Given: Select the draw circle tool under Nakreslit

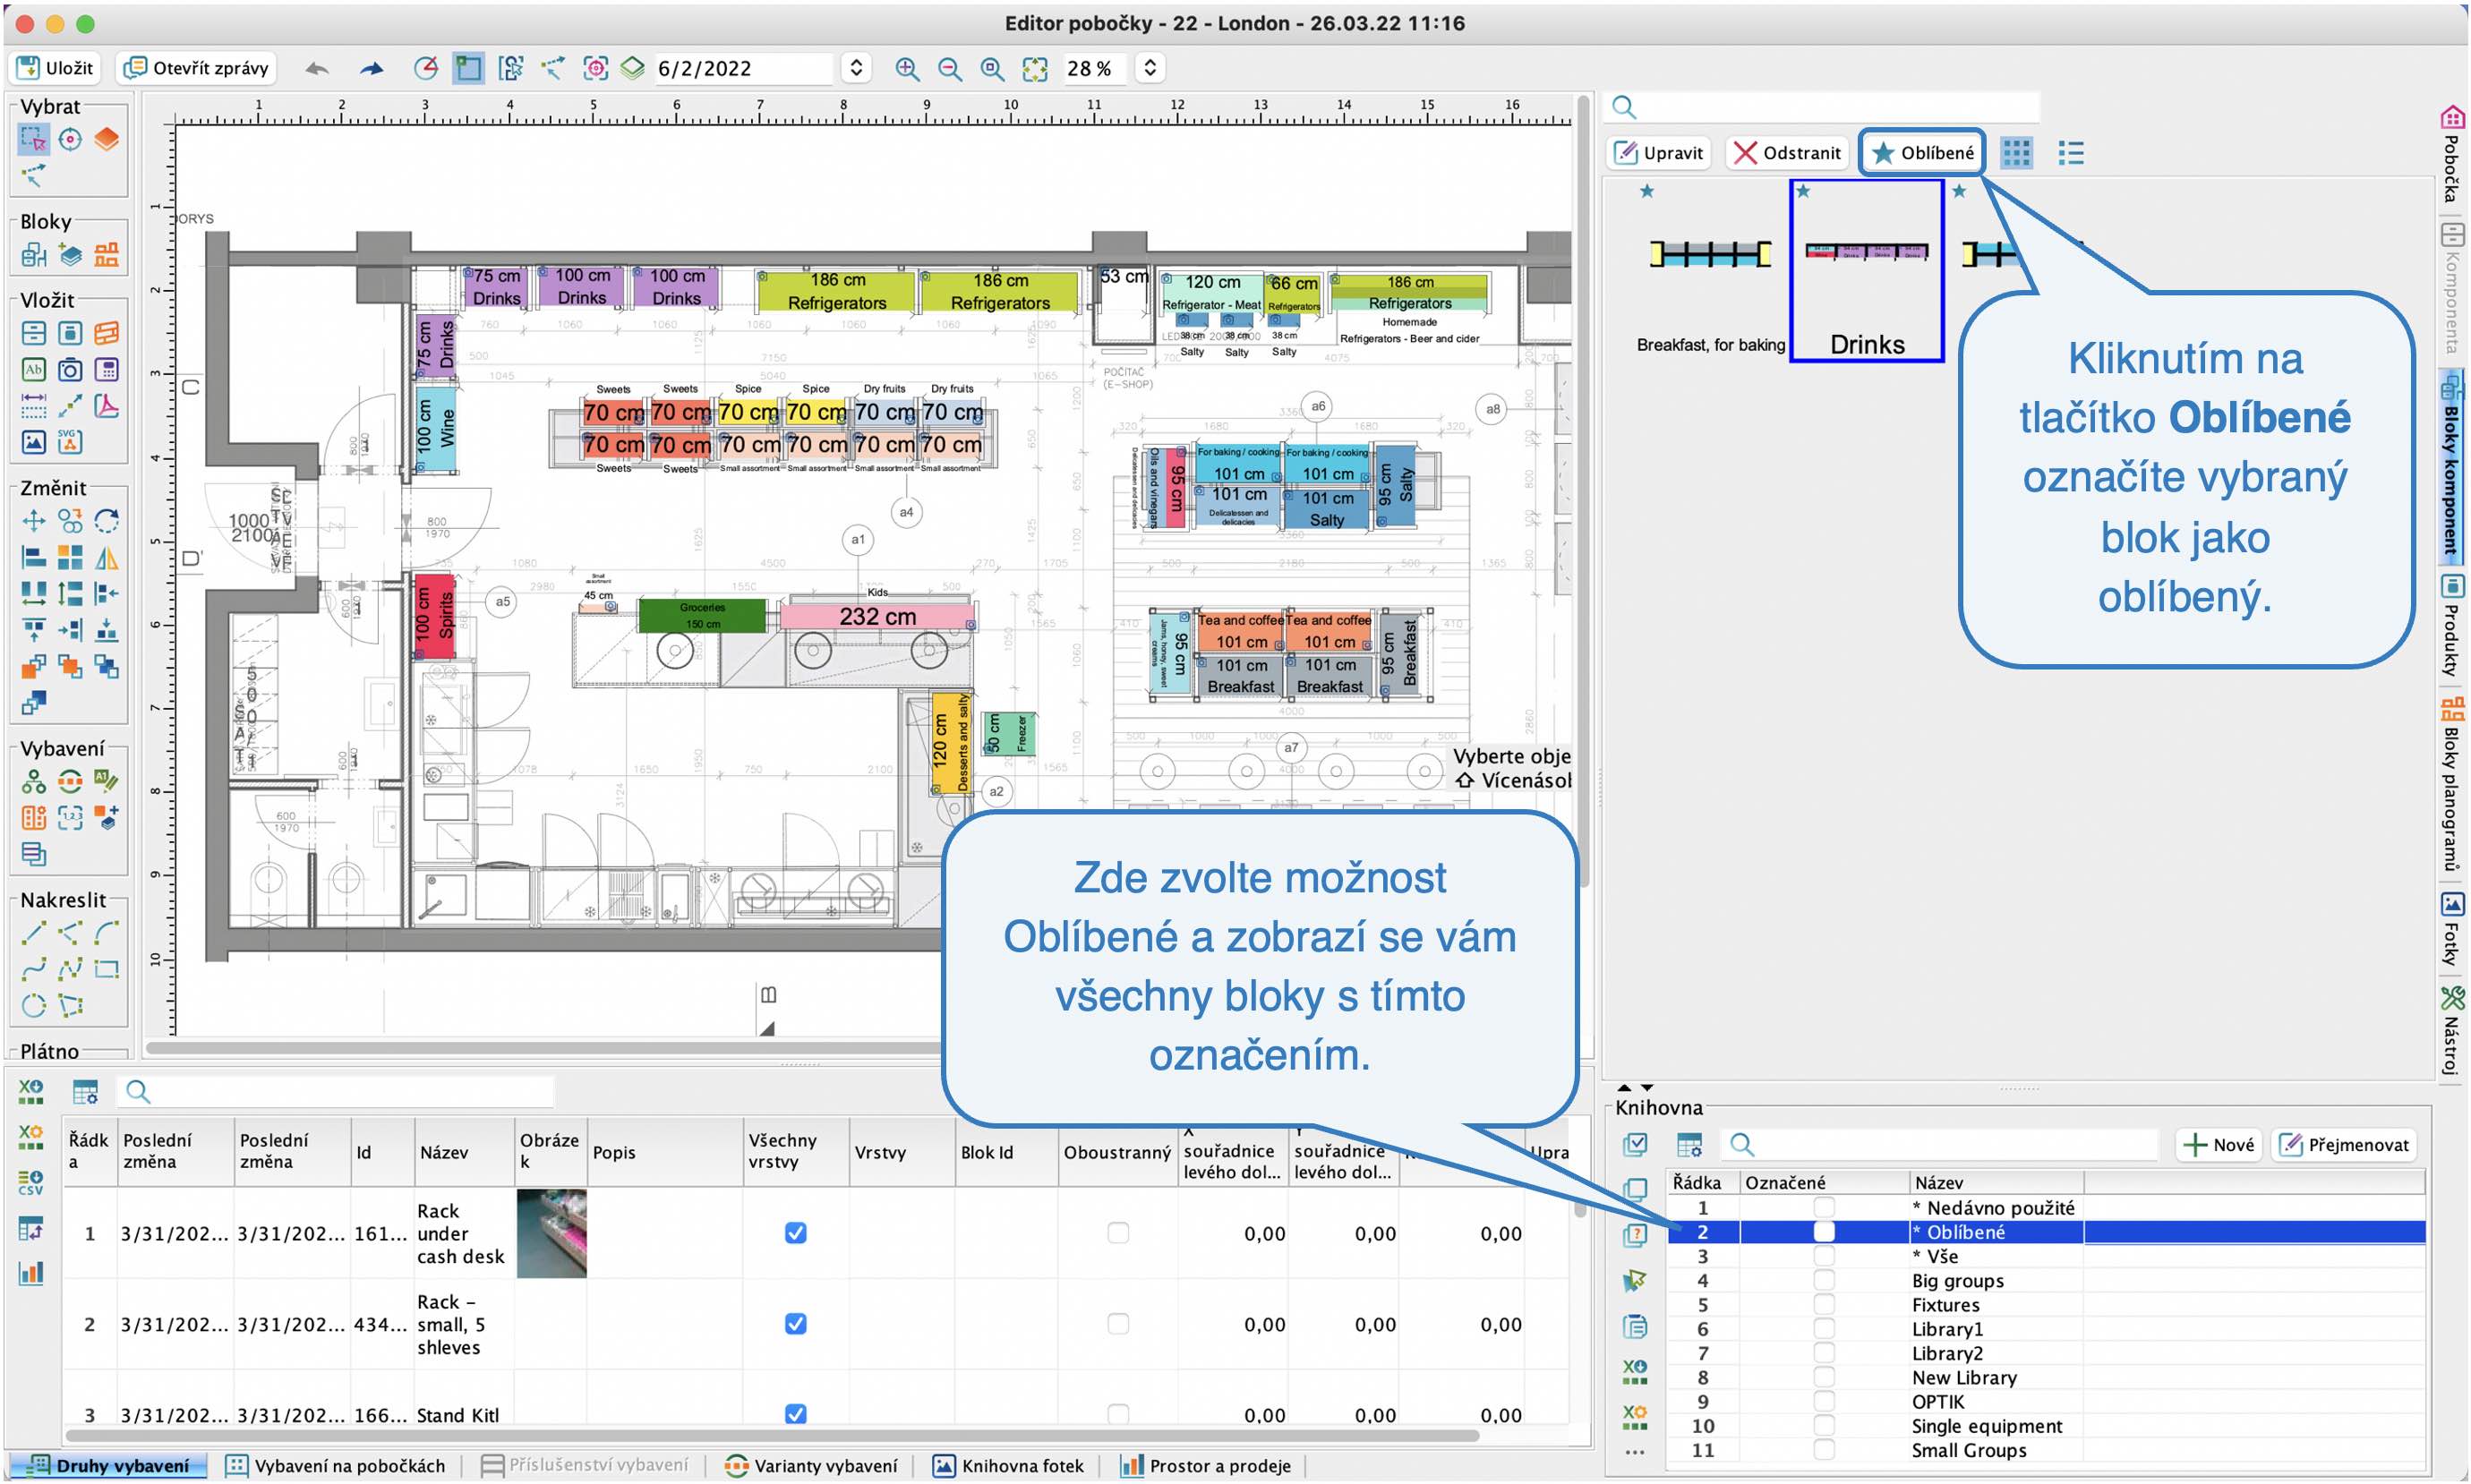Looking at the screenshot, I should tap(33, 1005).
